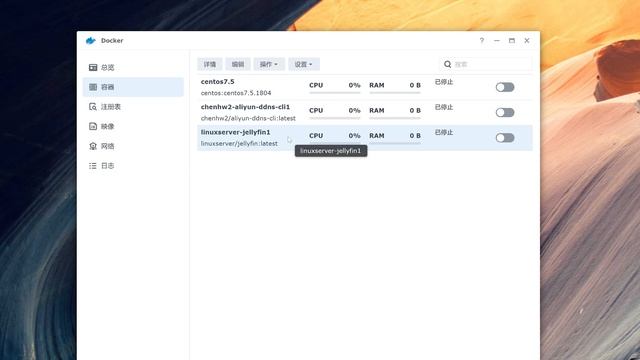The image size is (640, 360).
Task: View the 日志 log section
Action: point(133,165)
